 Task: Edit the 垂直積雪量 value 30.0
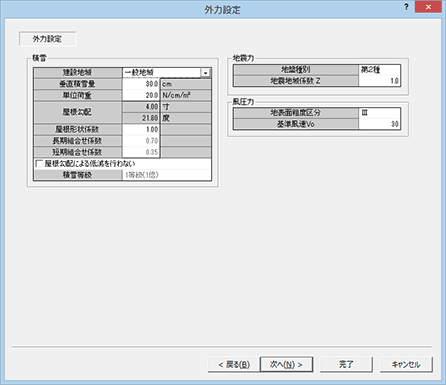point(141,84)
